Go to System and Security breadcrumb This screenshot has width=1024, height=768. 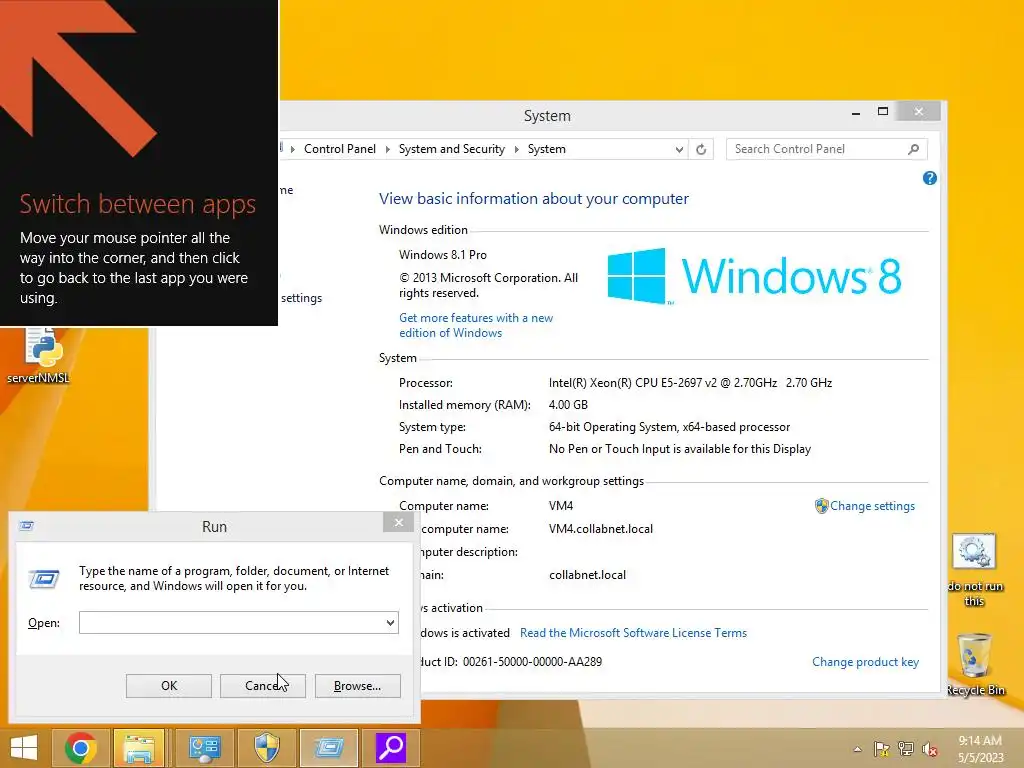point(452,149)
